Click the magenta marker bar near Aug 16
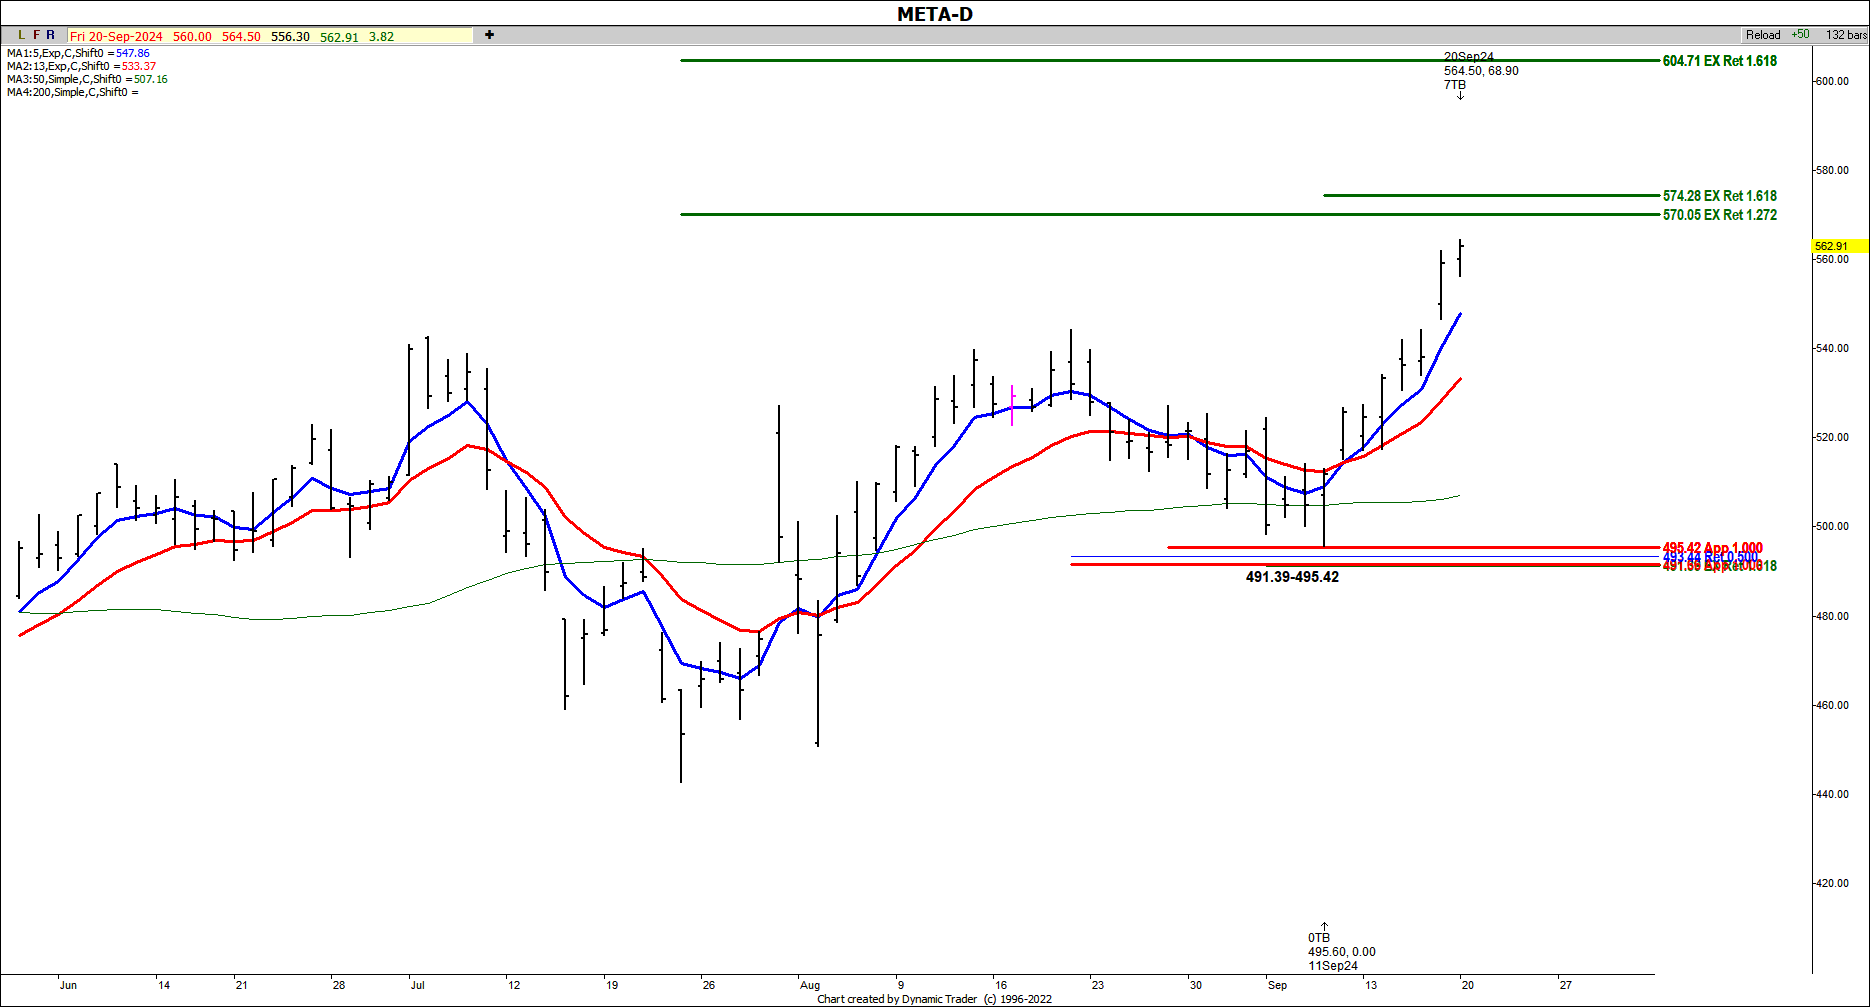1870x1007 pixels. (1012, 406)
